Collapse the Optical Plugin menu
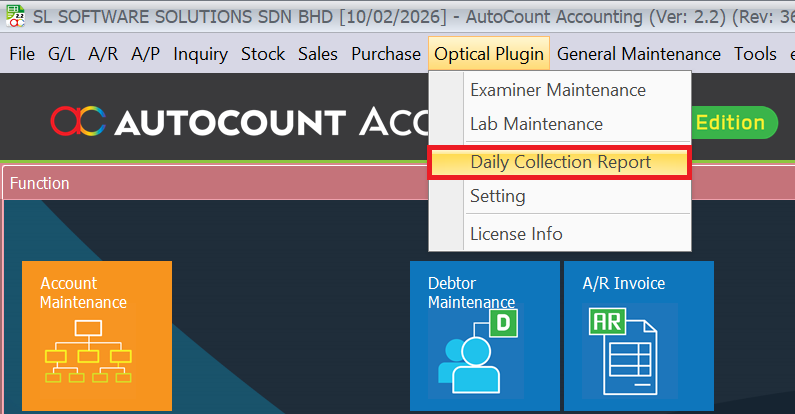 pyautogui.click(x=489, y=54)
